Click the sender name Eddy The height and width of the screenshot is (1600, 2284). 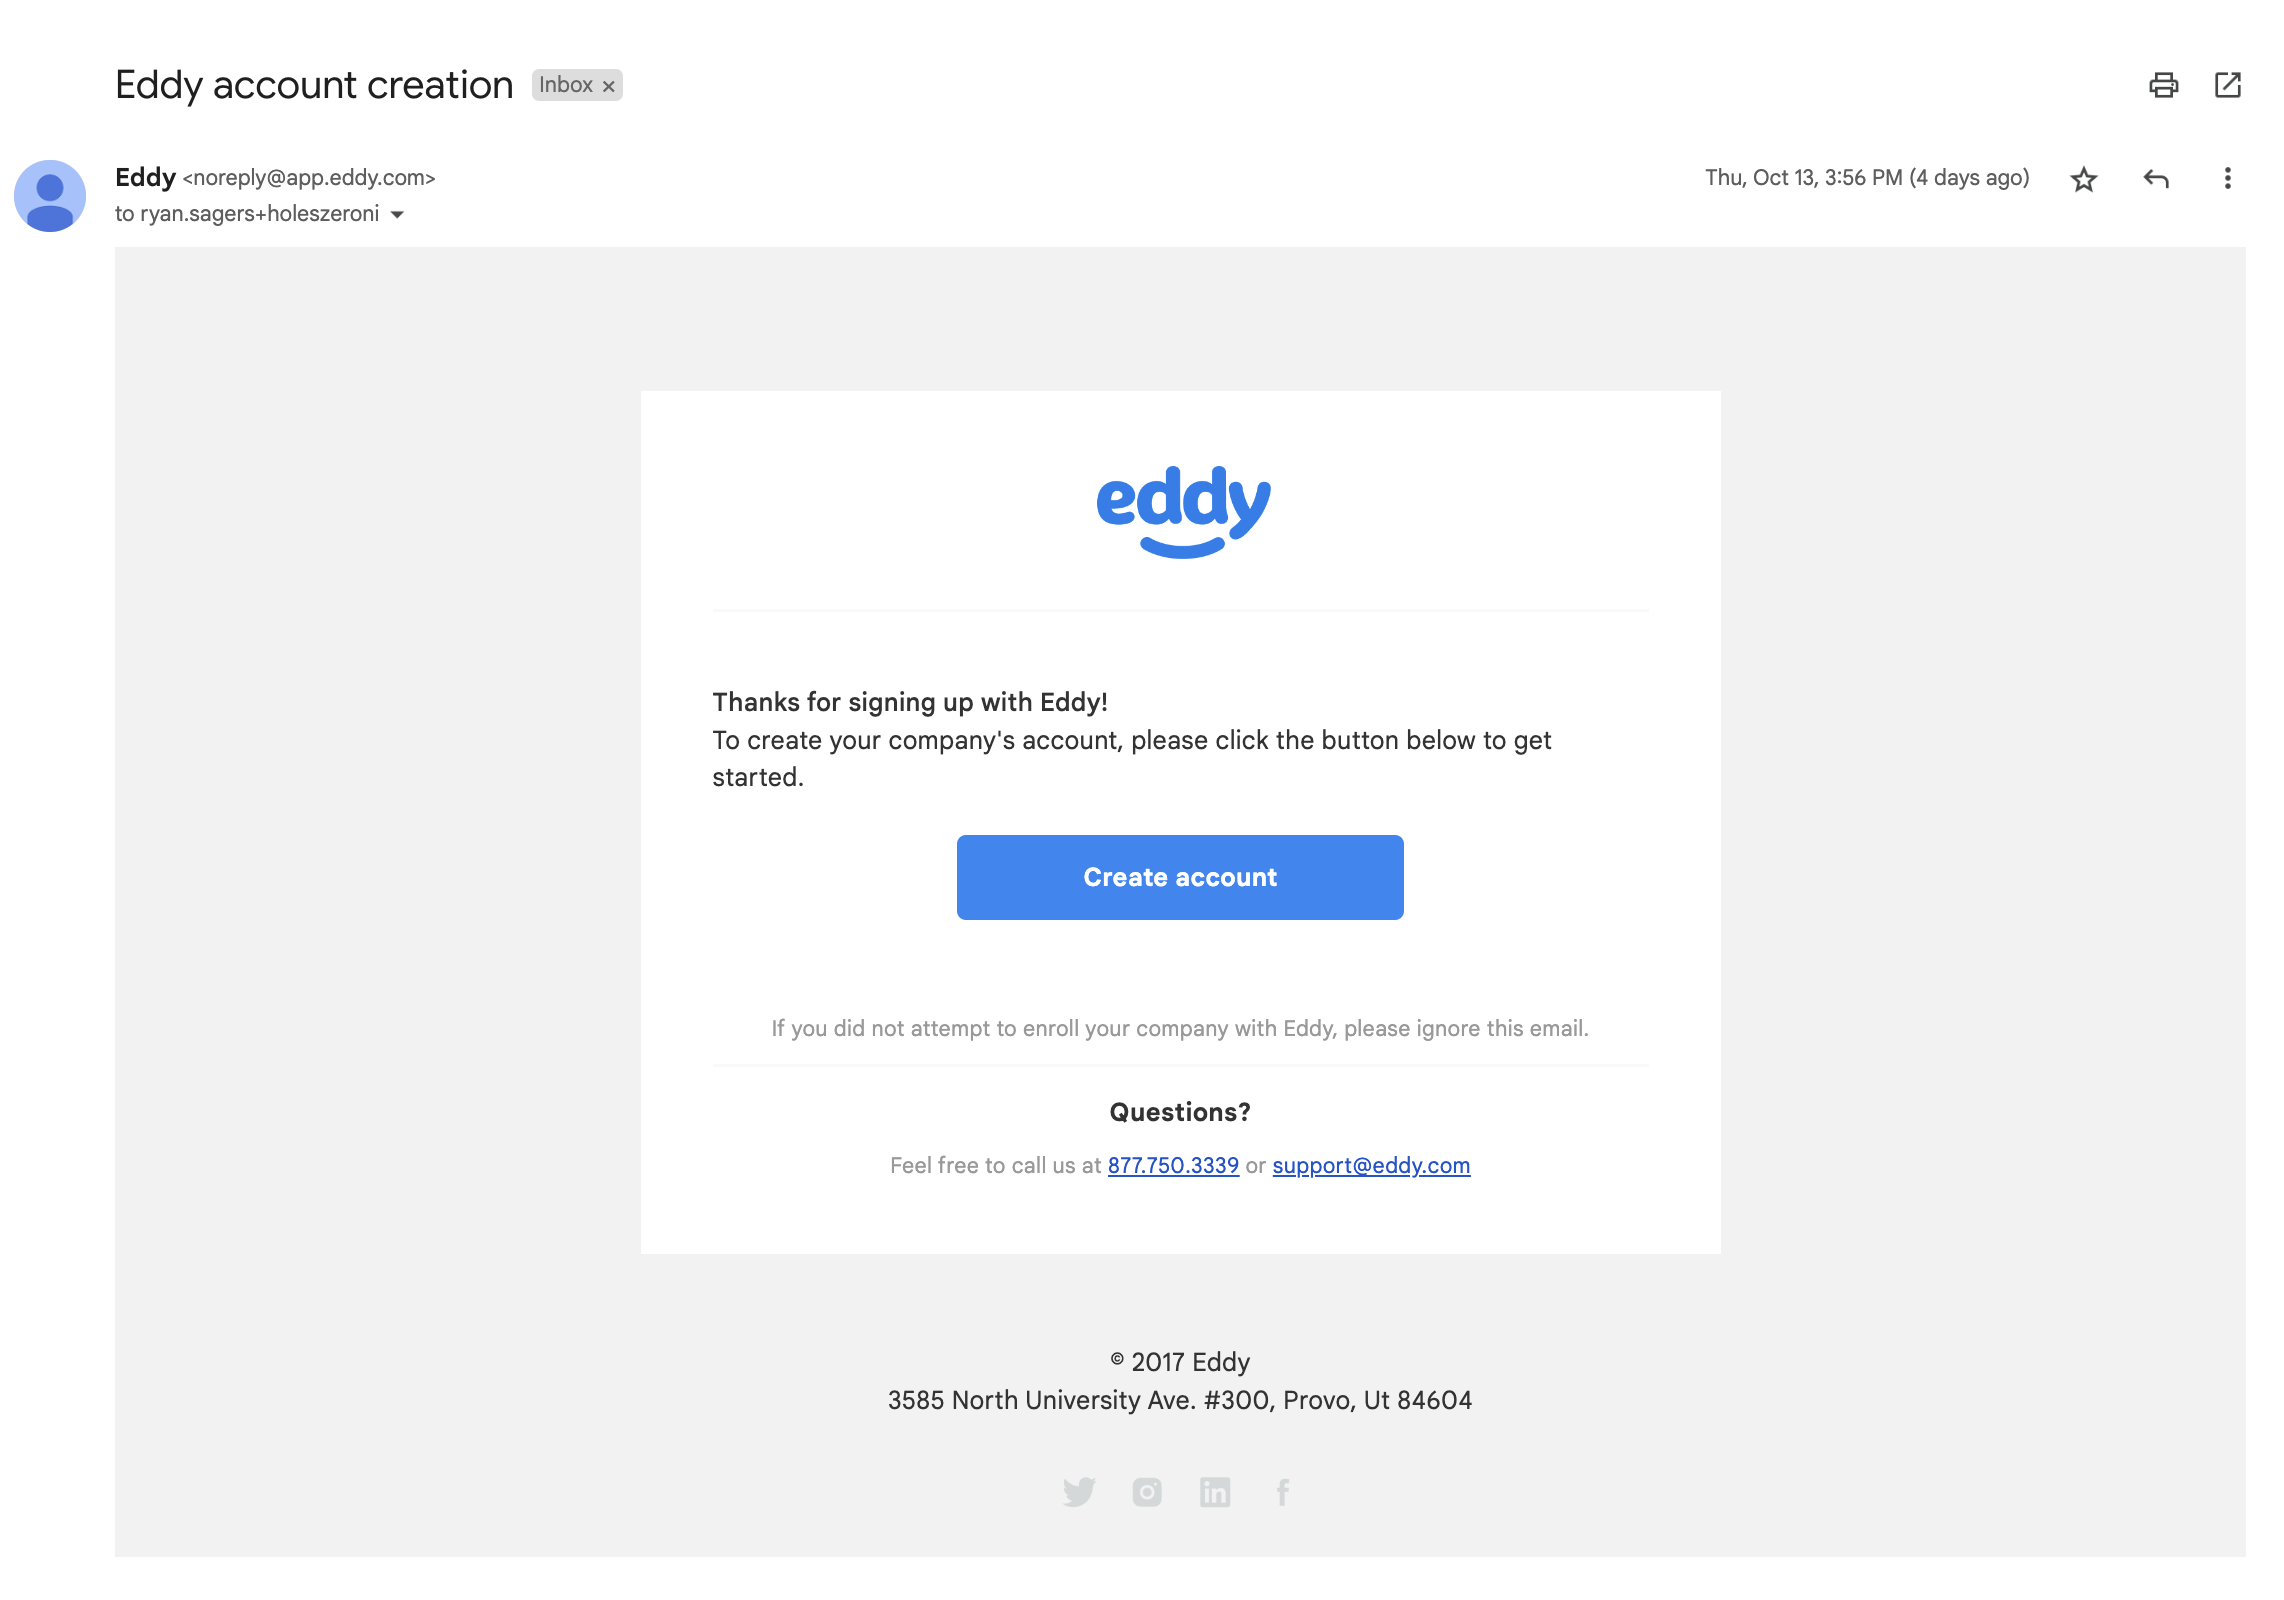pyautogui.click(x=145, y=177)
